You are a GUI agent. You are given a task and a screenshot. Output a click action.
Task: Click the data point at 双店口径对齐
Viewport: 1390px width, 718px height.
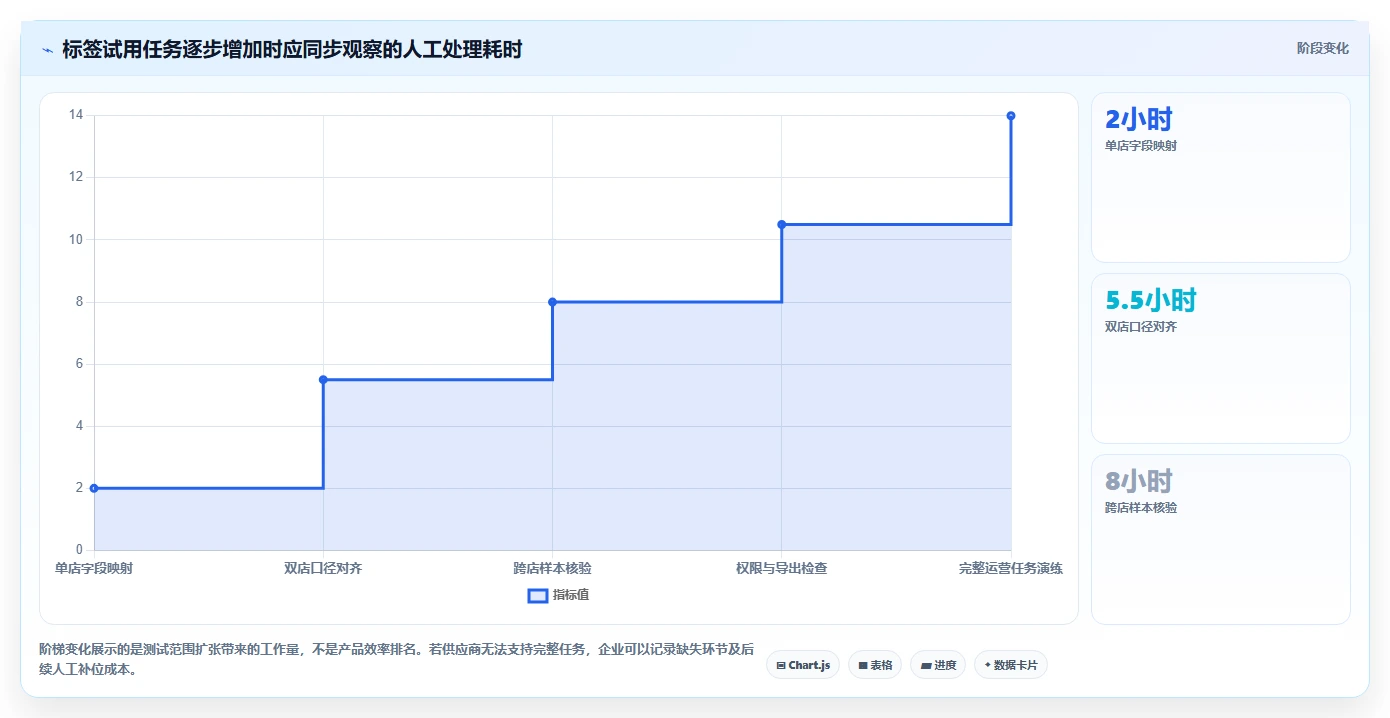pyautogui.click(x=323, y=379)
